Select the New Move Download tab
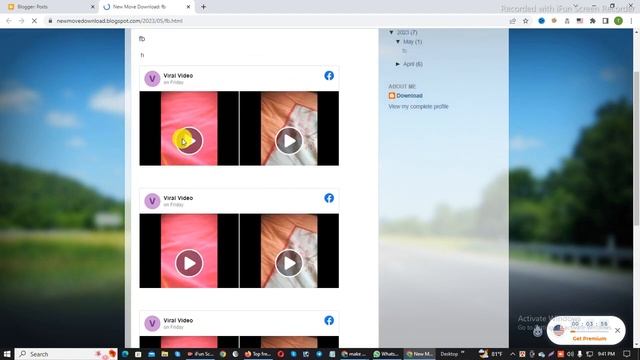The image size is (640, 360). pyautogui.click(x=146, y=7)
